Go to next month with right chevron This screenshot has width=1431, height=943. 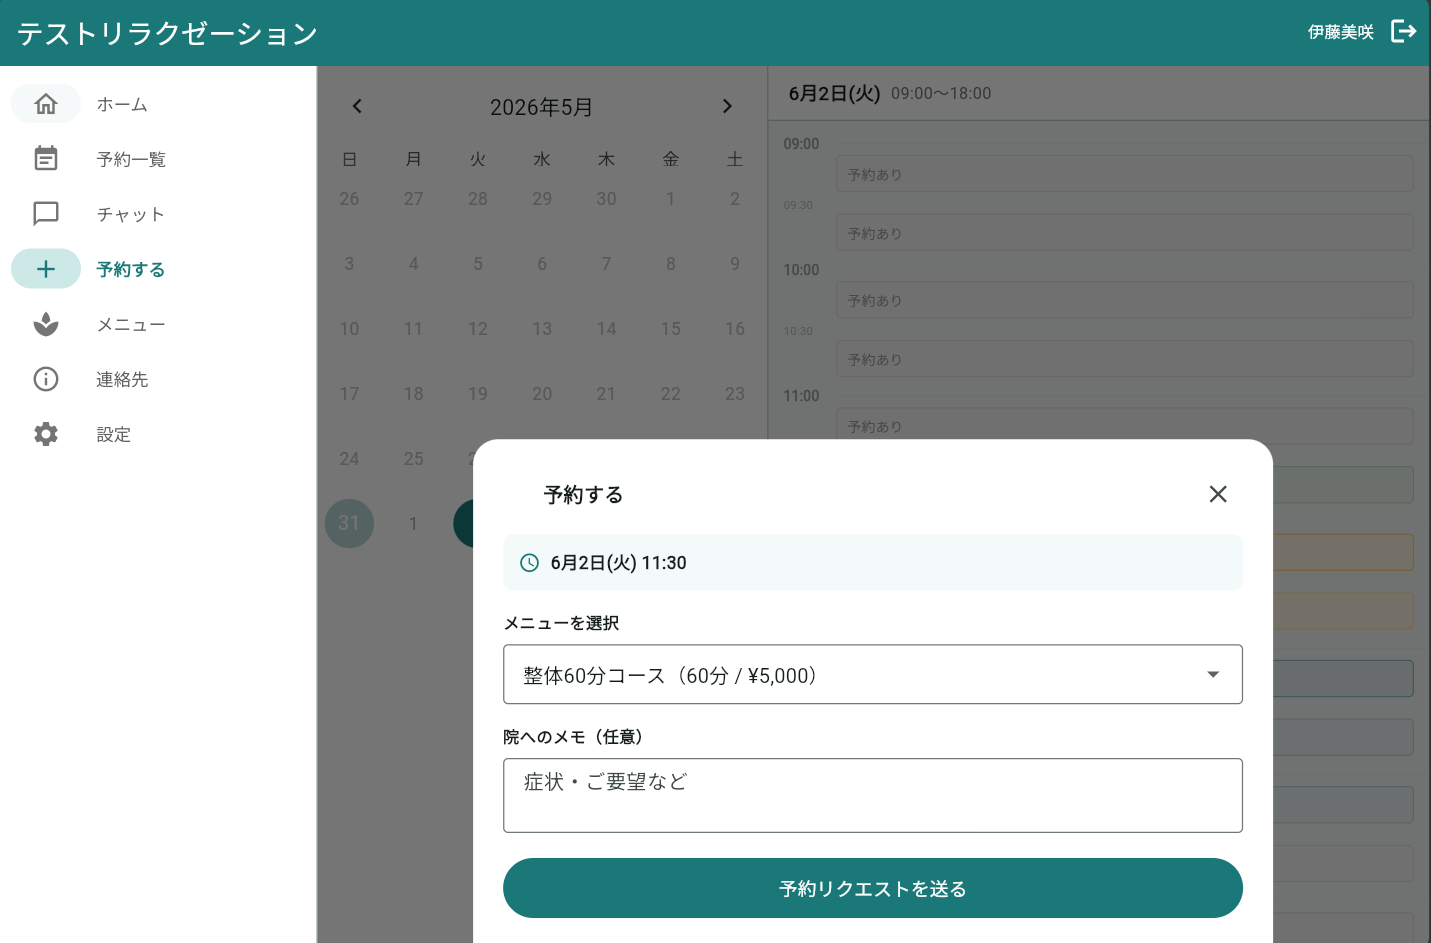tap(727, 106)
